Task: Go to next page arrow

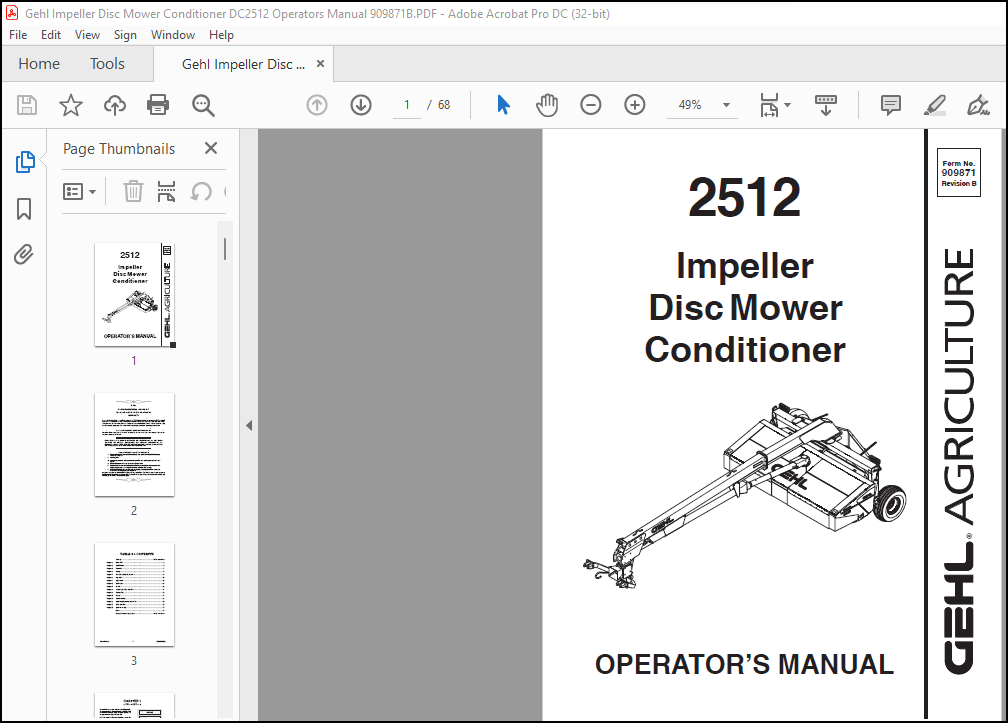Action: (x=361, y=105)
